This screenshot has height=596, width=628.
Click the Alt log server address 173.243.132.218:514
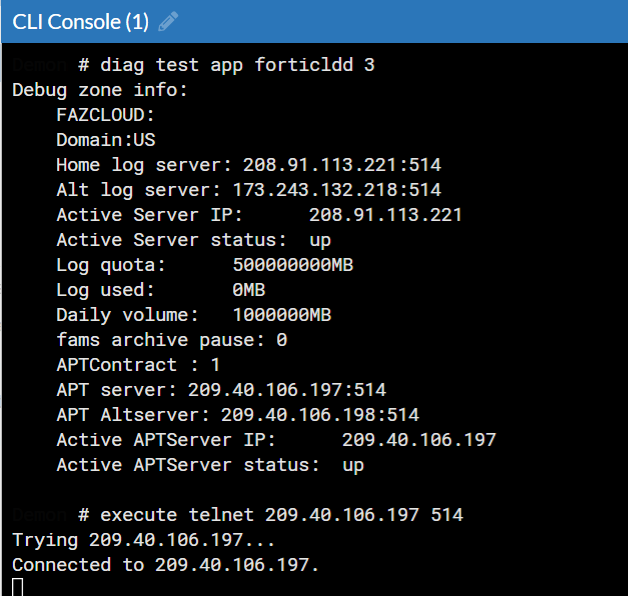point(337,190)
